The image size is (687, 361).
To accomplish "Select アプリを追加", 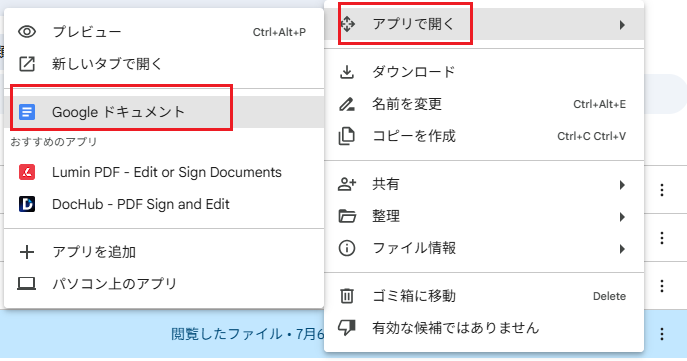I will tap(164, 252).
